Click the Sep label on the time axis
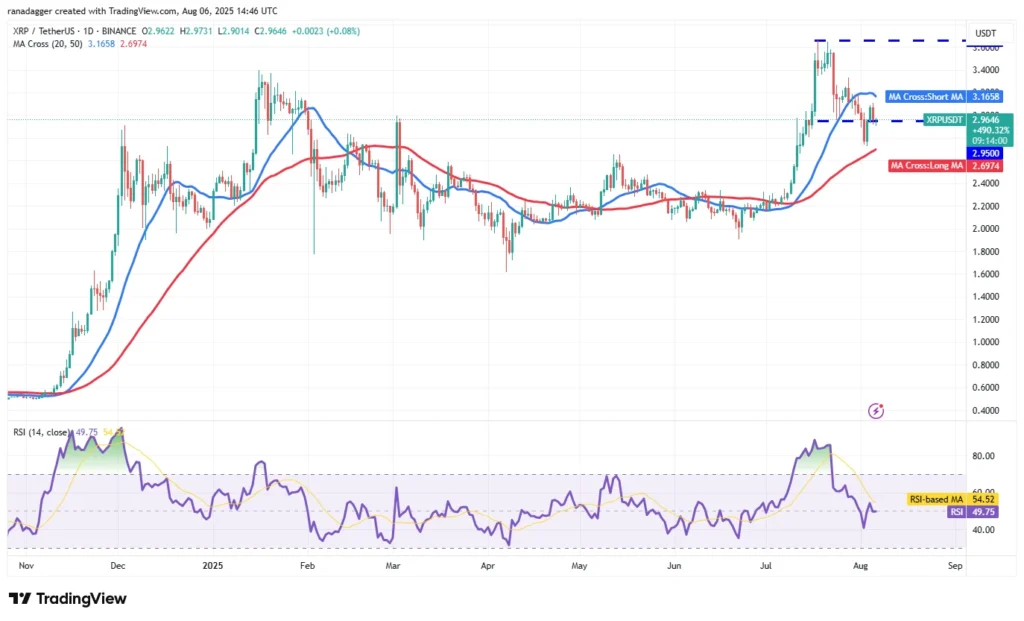This screenshot has width=1024, height=621. coord(955,566)
